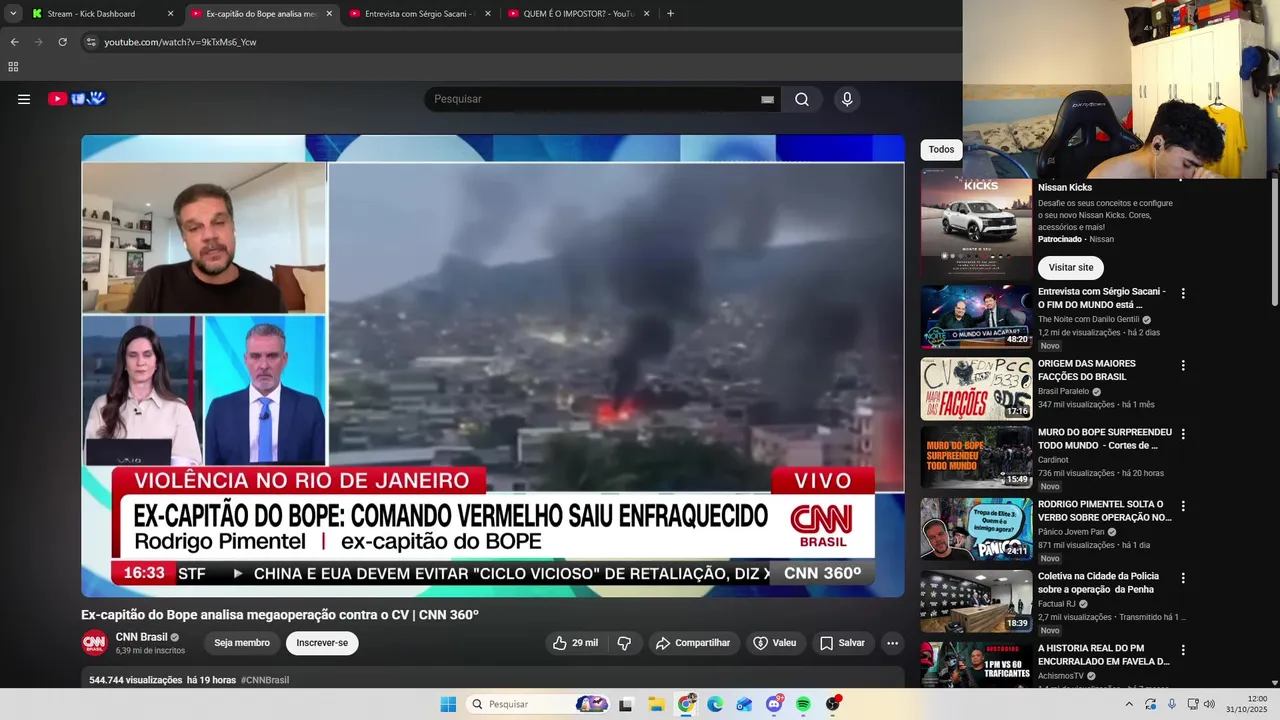This screenshot has width=1280, height=720.
Task: Open options for Entrevista com Sérgio Sacani video
Action: tap(1183, 294)
